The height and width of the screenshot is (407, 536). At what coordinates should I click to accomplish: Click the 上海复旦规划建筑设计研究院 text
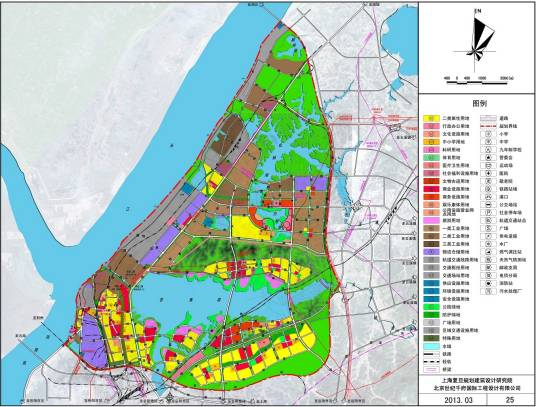[476, 380]
